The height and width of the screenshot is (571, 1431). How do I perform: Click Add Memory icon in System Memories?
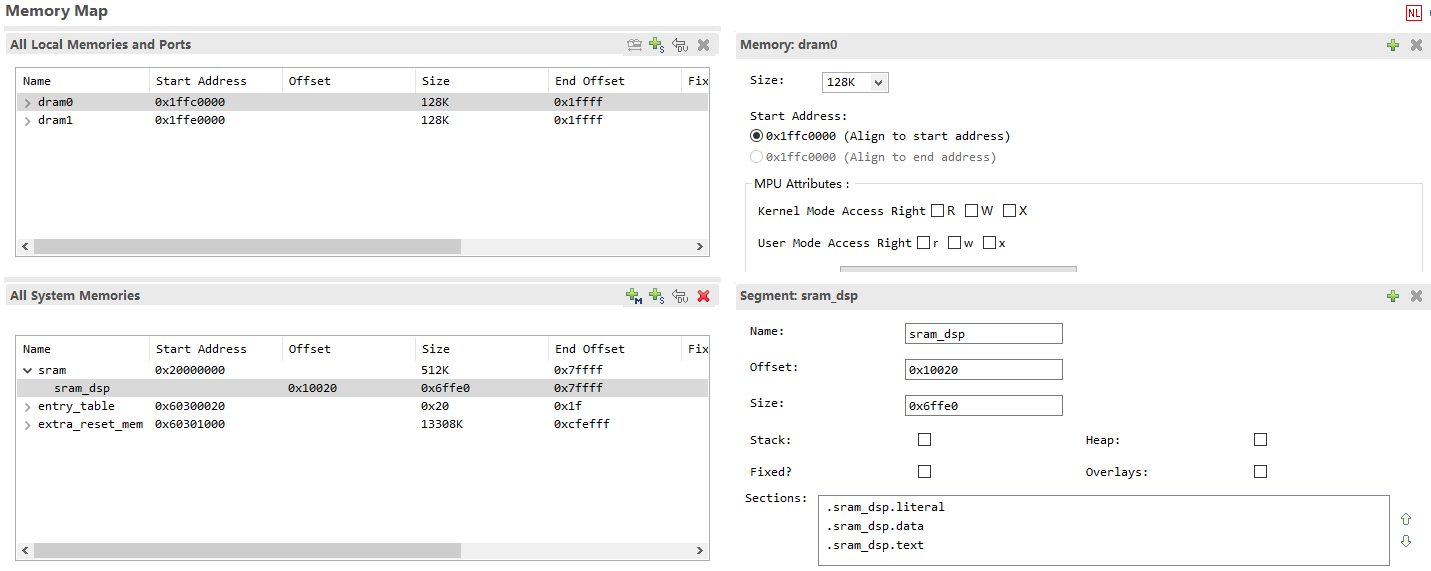pos(633,296)
